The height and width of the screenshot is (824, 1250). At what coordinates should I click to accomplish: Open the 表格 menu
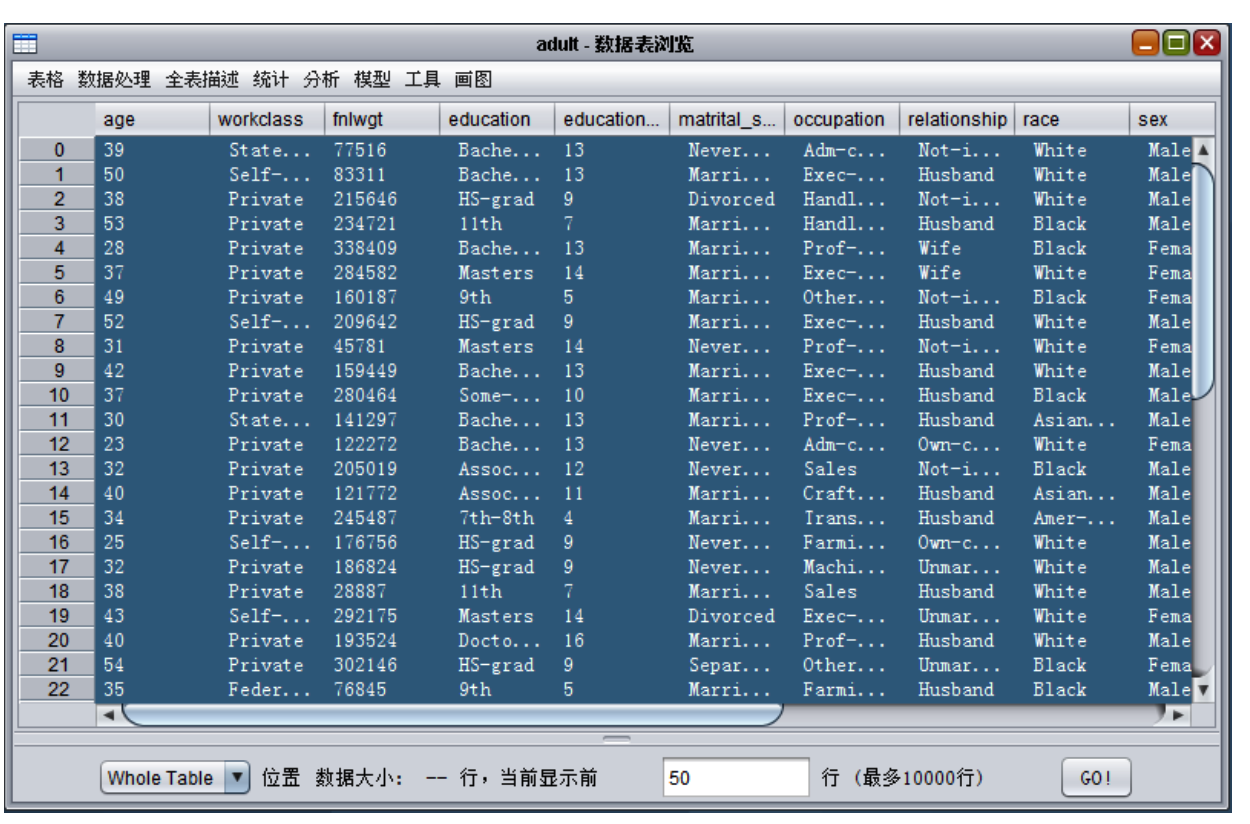pyautogui.click(x=45, y=80)
